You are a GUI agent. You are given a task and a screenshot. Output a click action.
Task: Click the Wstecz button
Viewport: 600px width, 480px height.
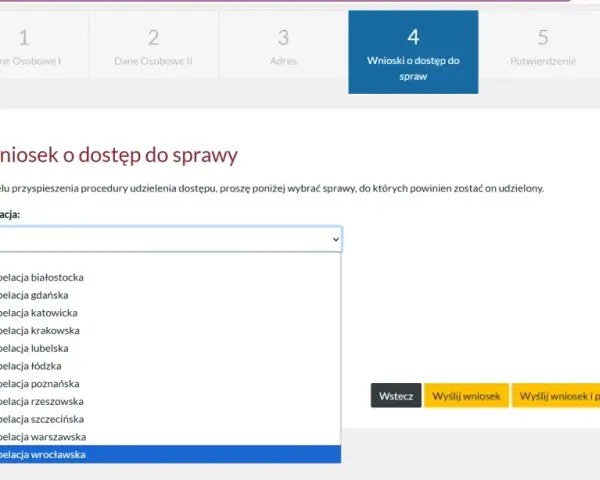click(x=396, y=395)
